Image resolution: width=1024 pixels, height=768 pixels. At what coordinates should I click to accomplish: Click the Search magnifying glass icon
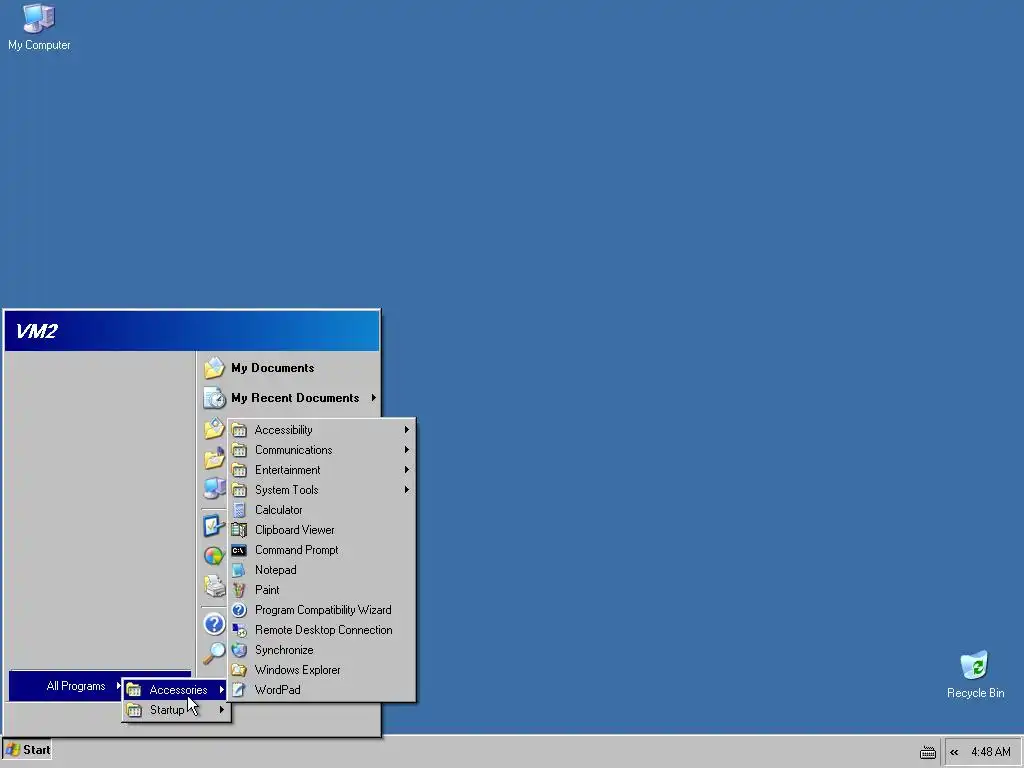click(x=214, y=652)
